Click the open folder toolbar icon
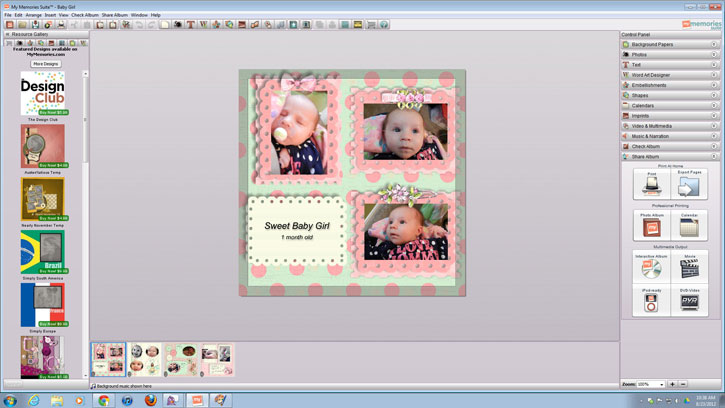Image resolution: width=725 pixels, height=408 pixels. [x=22, y=25]
